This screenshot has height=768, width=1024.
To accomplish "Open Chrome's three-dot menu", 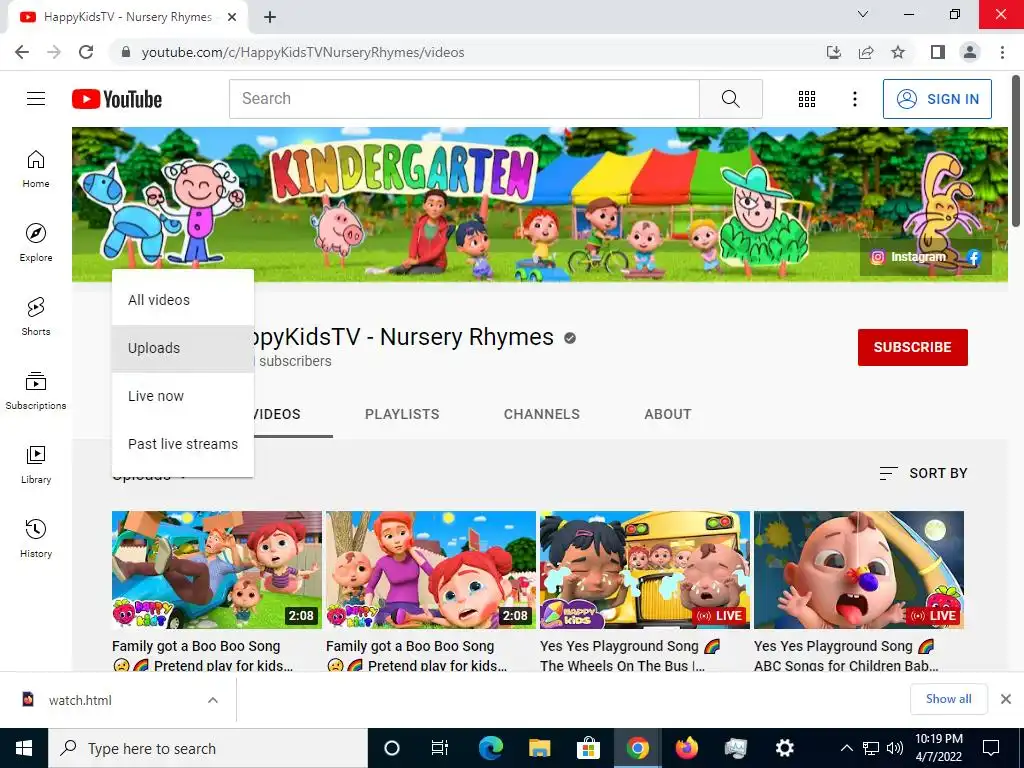I will pos(1002,52).
